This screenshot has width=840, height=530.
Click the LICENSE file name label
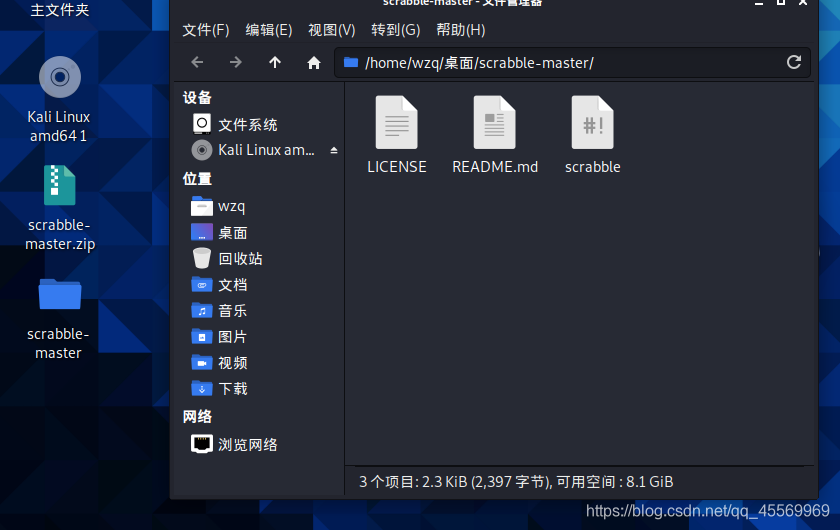pyautogui.click(x=396, y=167)
